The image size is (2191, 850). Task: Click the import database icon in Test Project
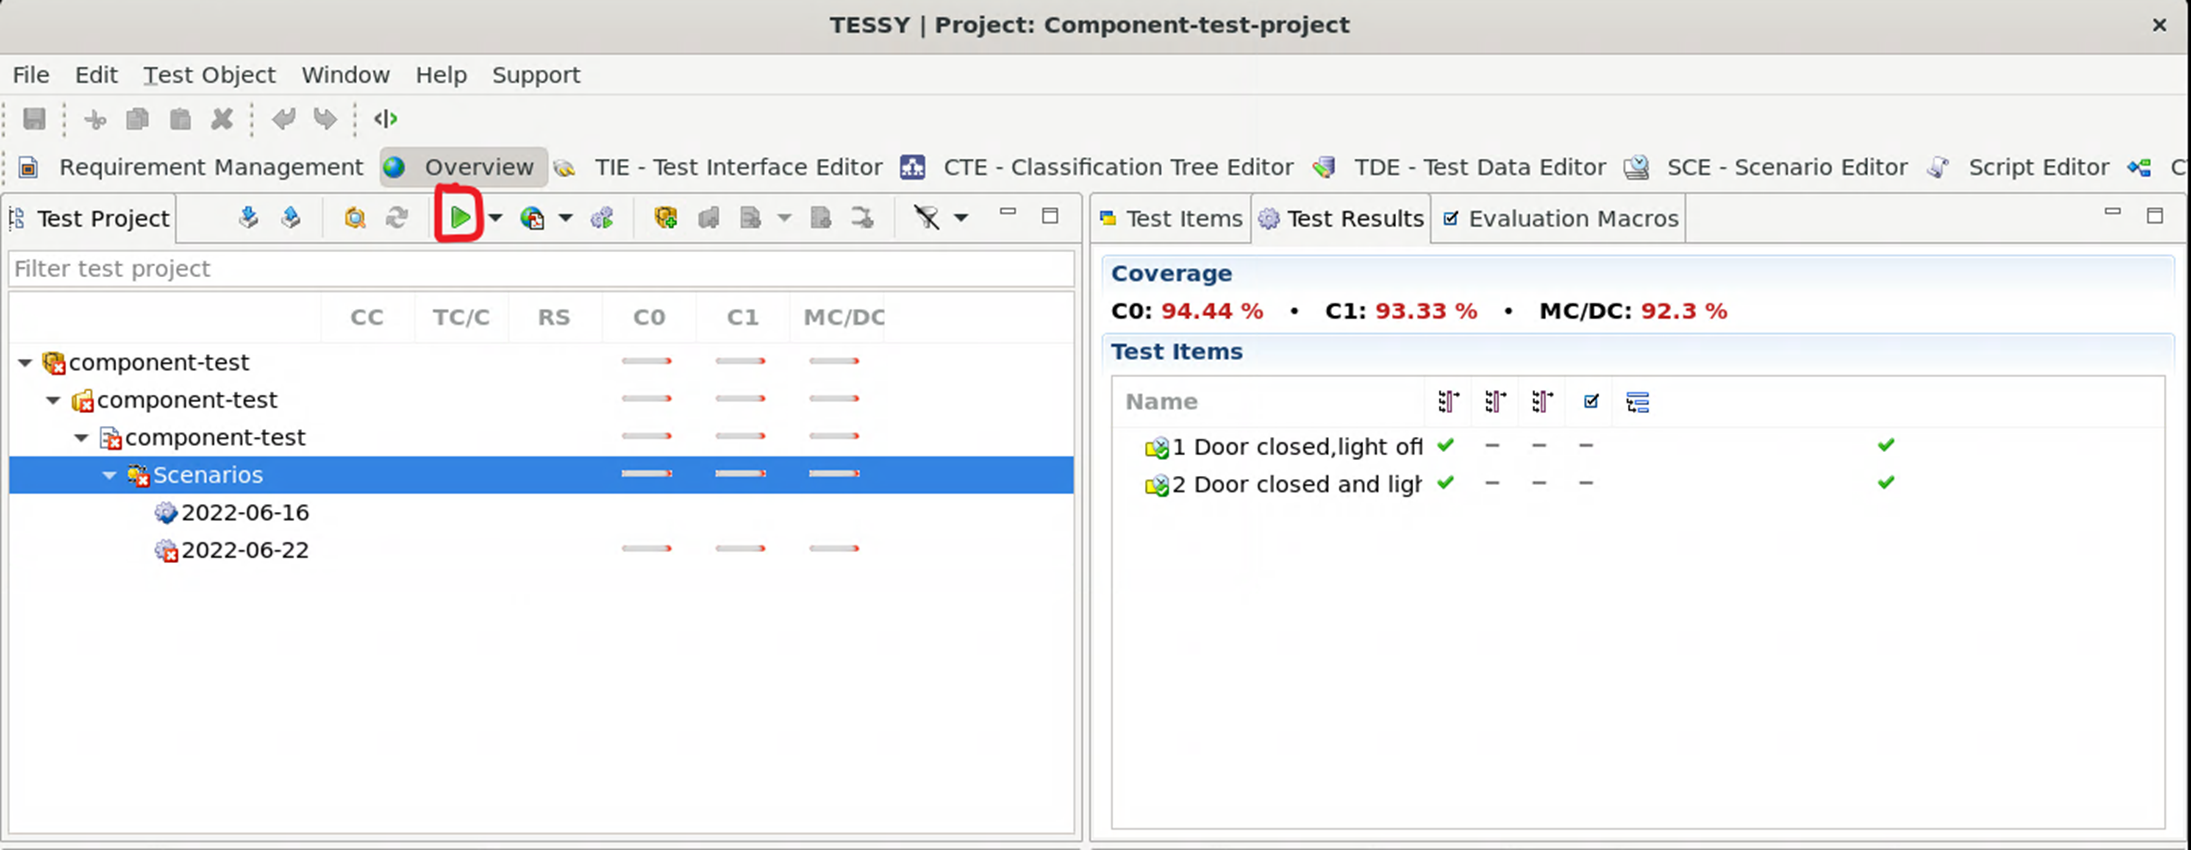[x=248, y=217]
